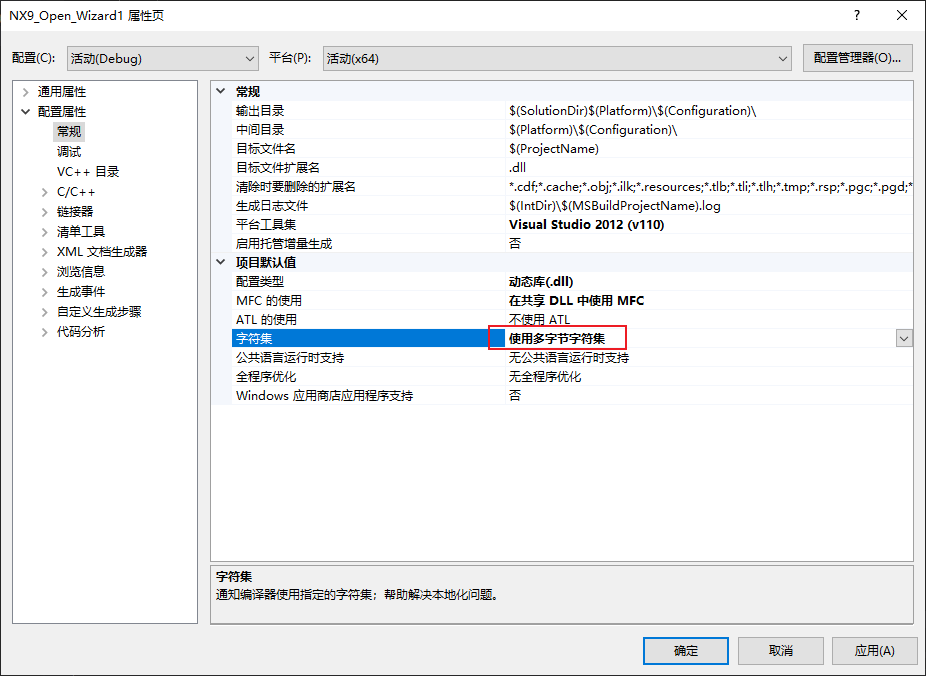This screenshot has width=926, height=676.
Task: Expand the 代码分析 tree node
Action: 45,332
